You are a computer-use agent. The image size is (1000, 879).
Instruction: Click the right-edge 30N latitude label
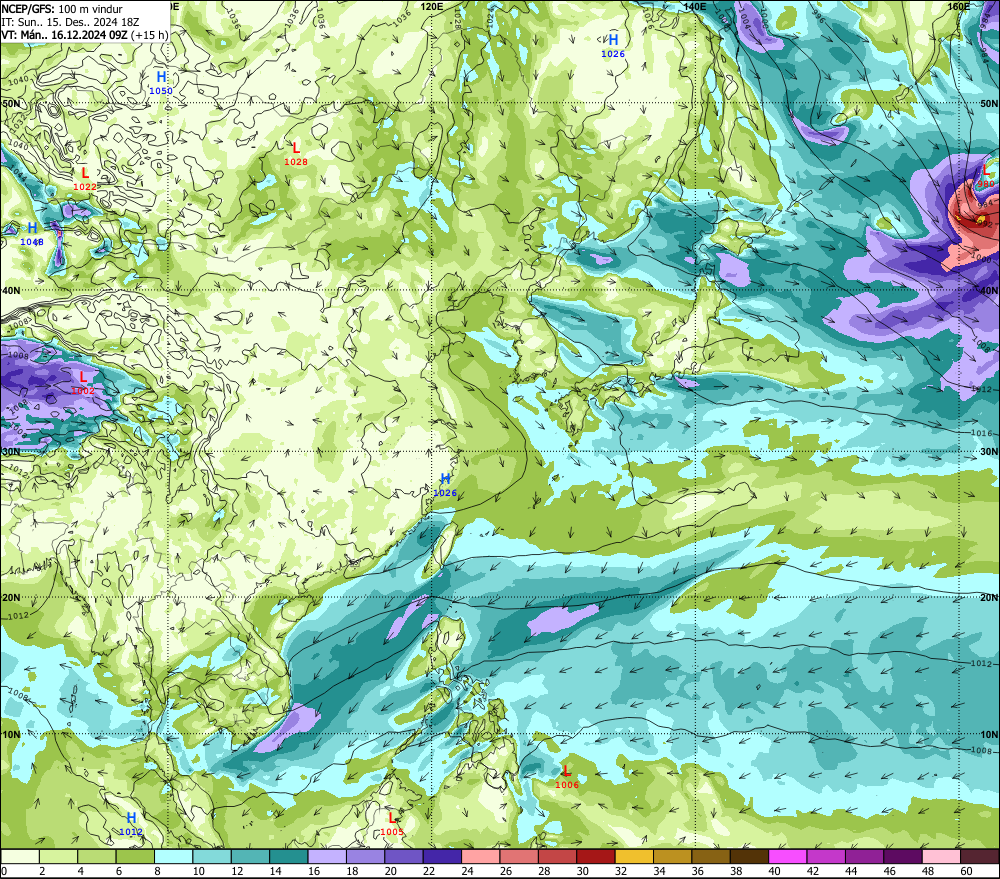click(x=989, y=452)
